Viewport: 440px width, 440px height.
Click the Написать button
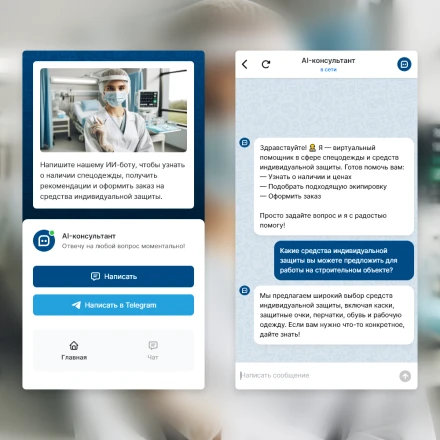click(113, 276)
